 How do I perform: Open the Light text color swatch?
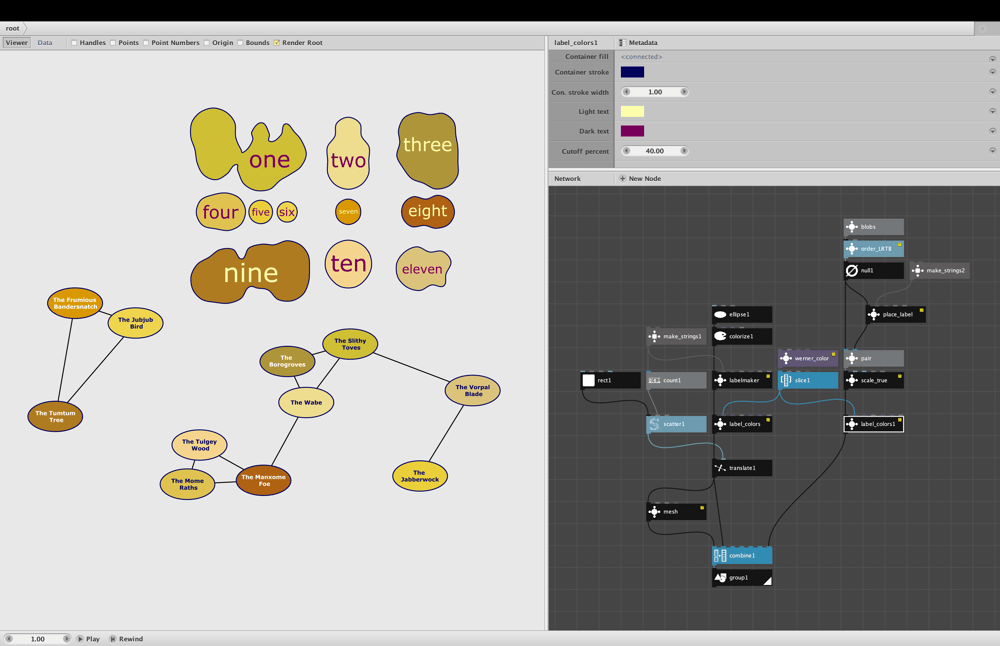point(632,112)
